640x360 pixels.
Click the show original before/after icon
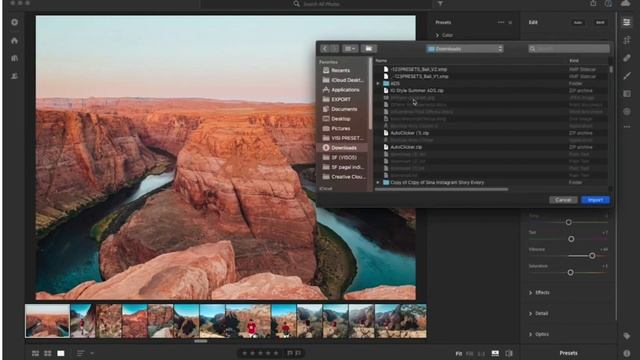509,353
